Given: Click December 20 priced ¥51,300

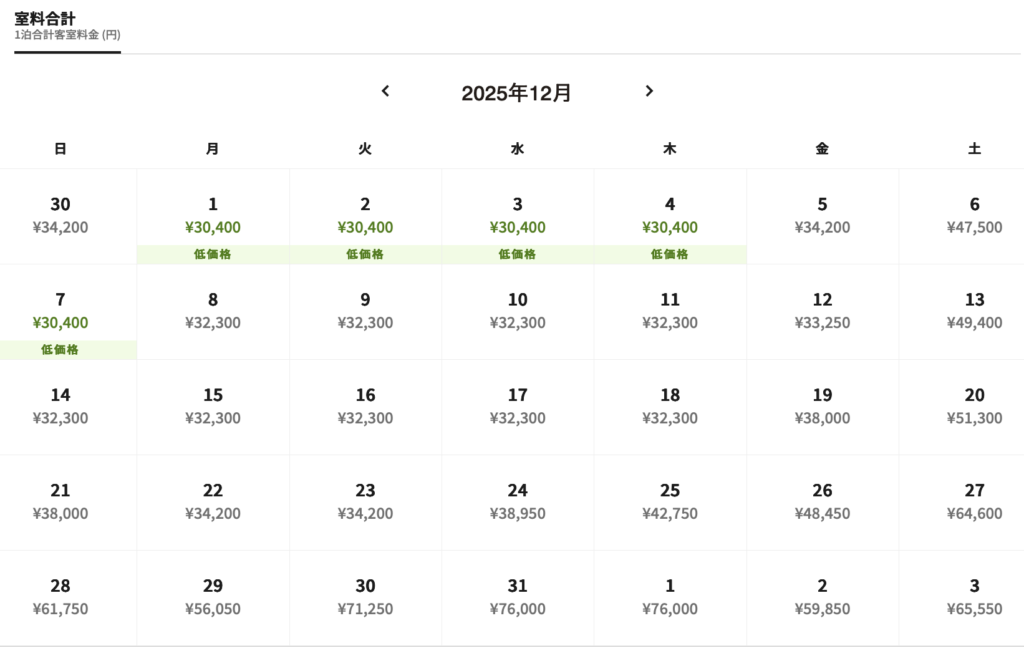Looking at the screenshot, I should coord(961,408).
